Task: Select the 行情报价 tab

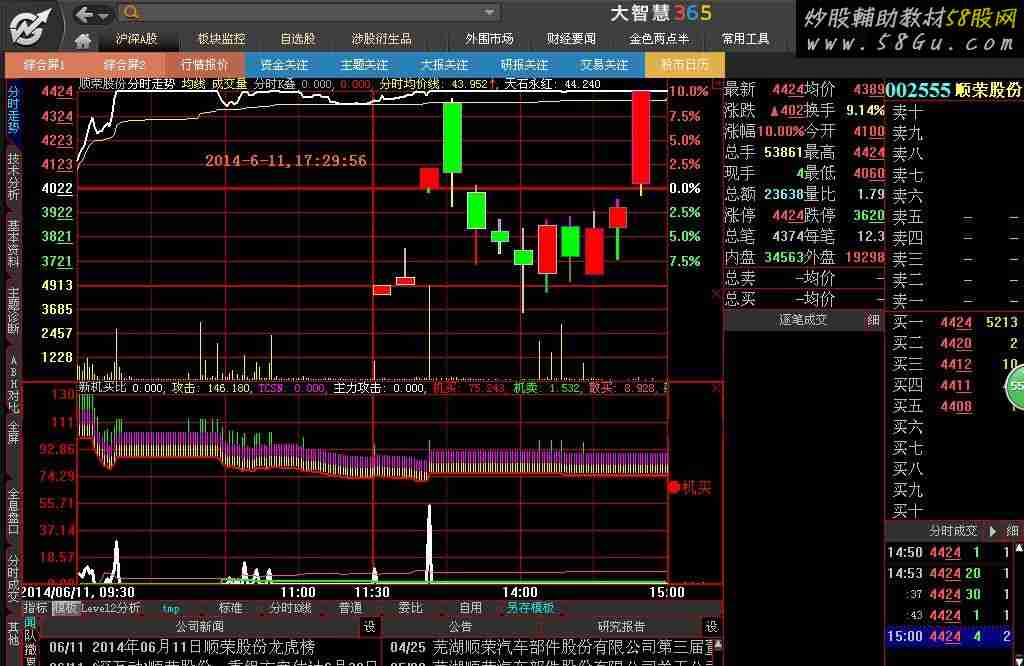Action: pyautogui.click(x=204, y=65)
